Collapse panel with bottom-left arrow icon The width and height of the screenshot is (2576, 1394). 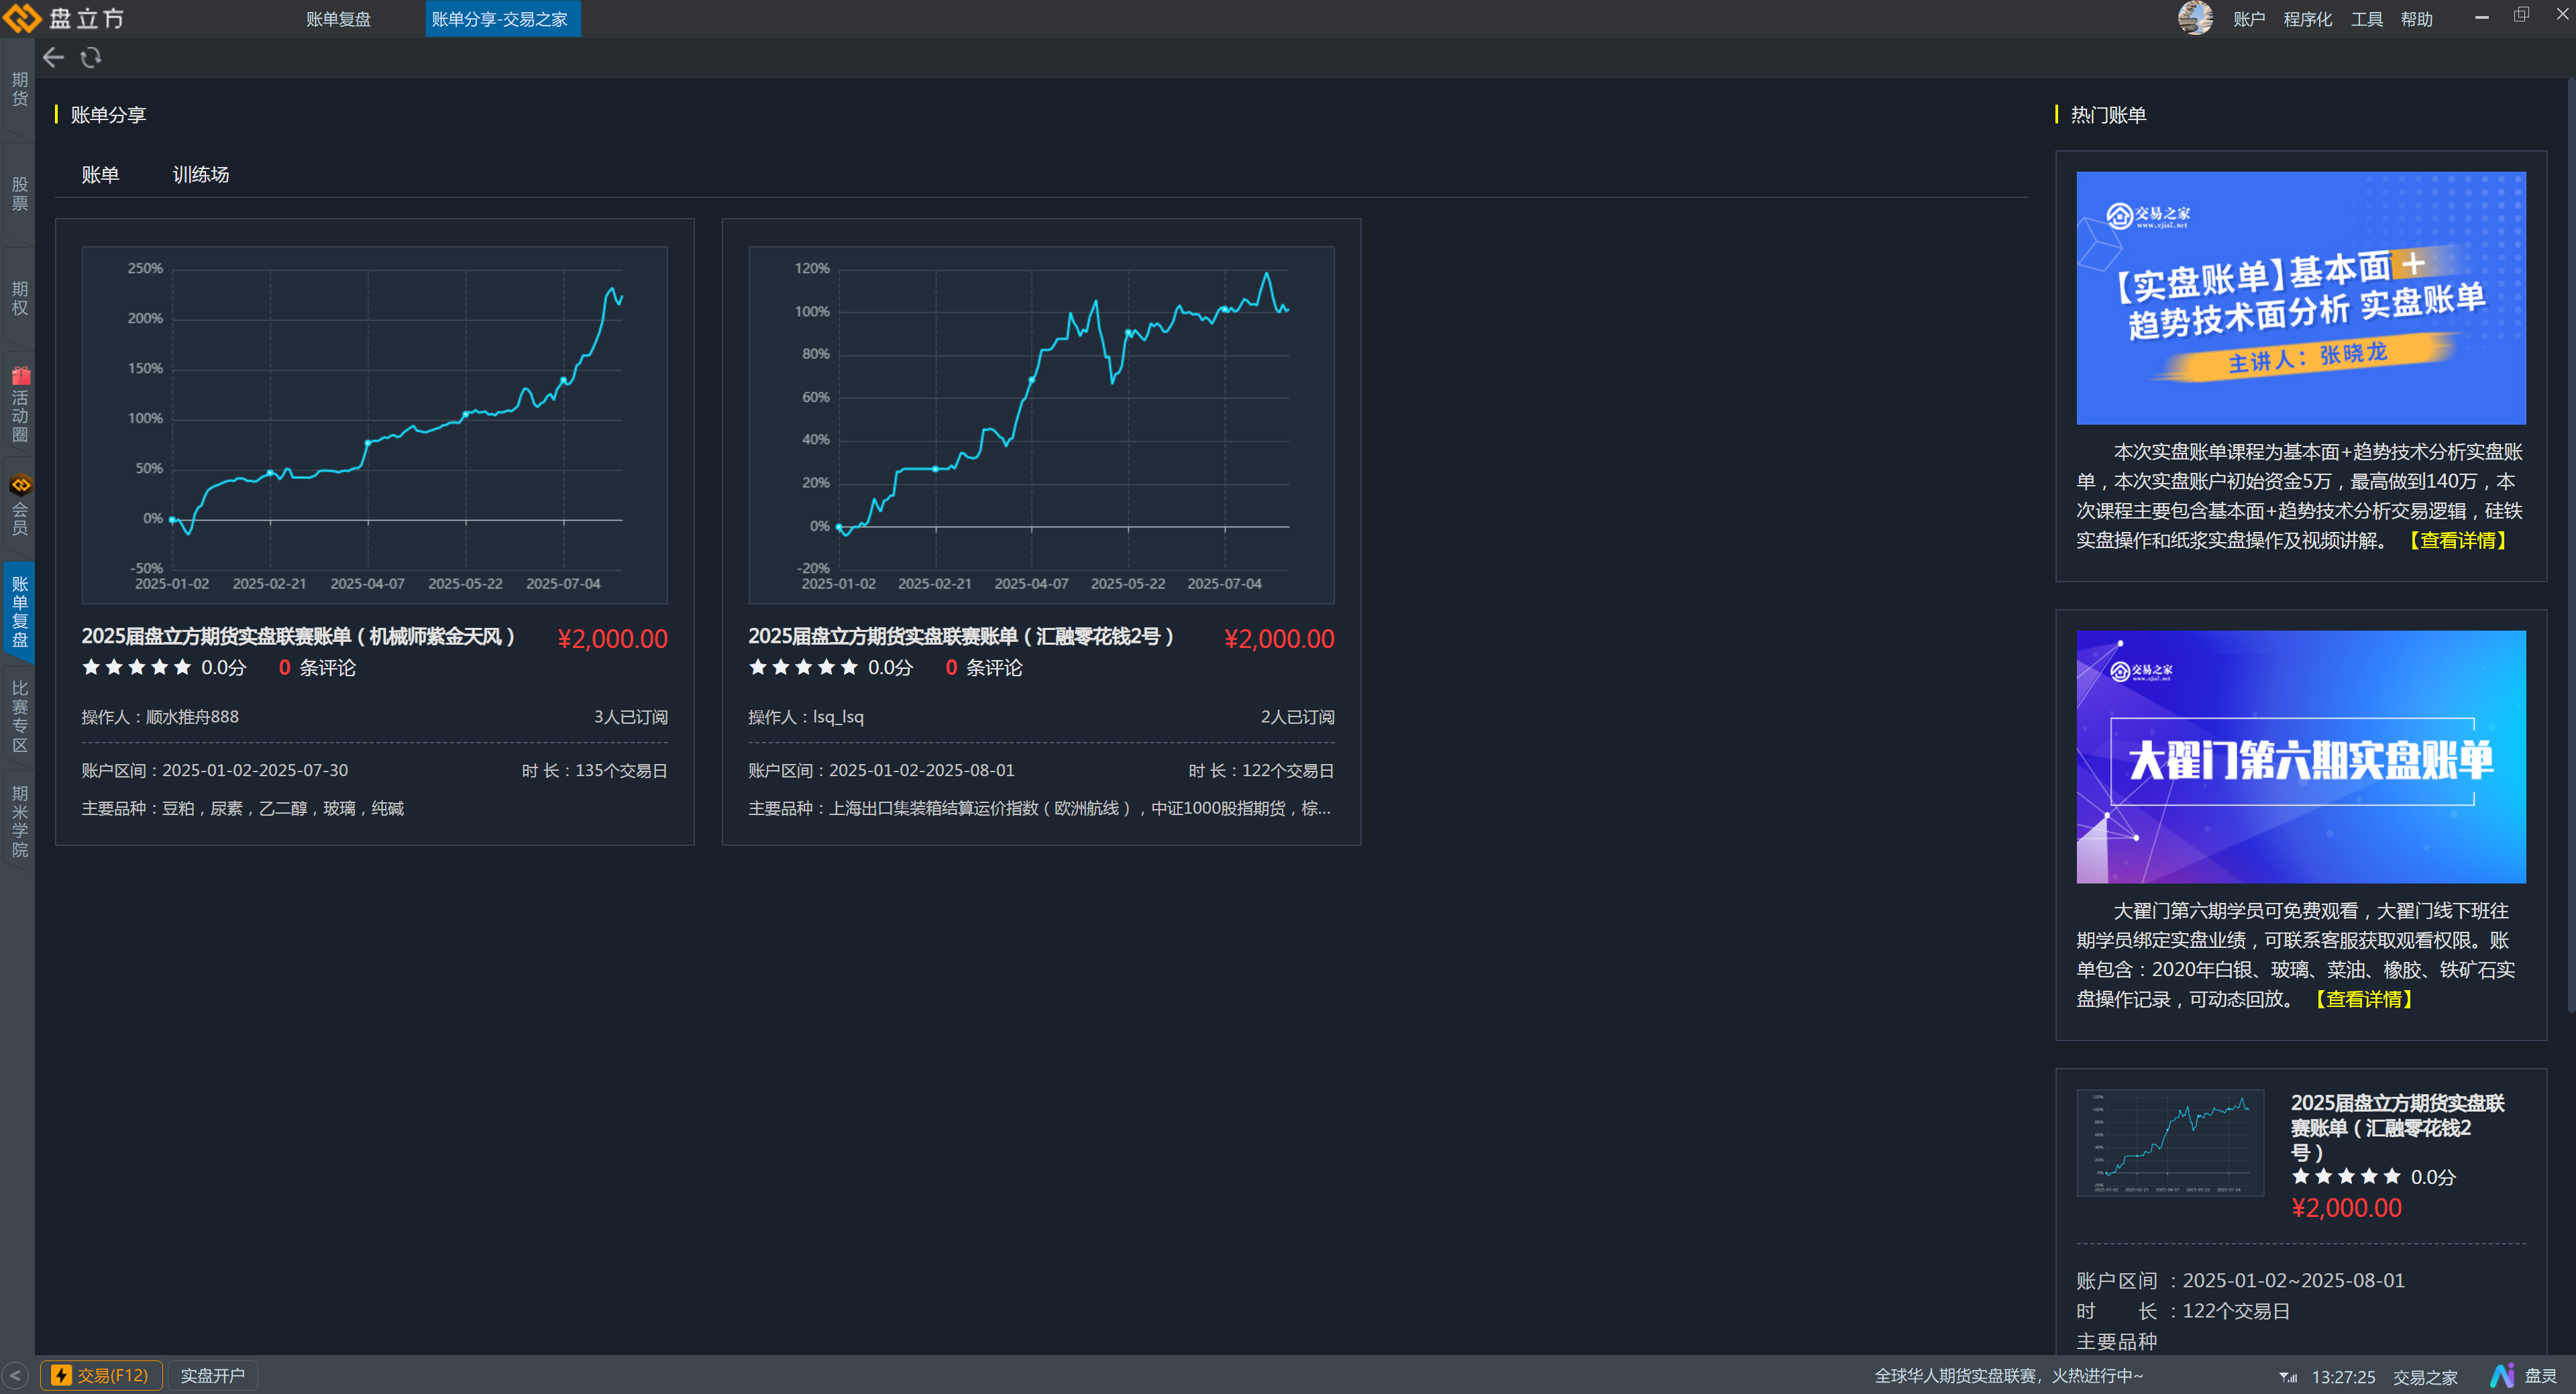15,1376
